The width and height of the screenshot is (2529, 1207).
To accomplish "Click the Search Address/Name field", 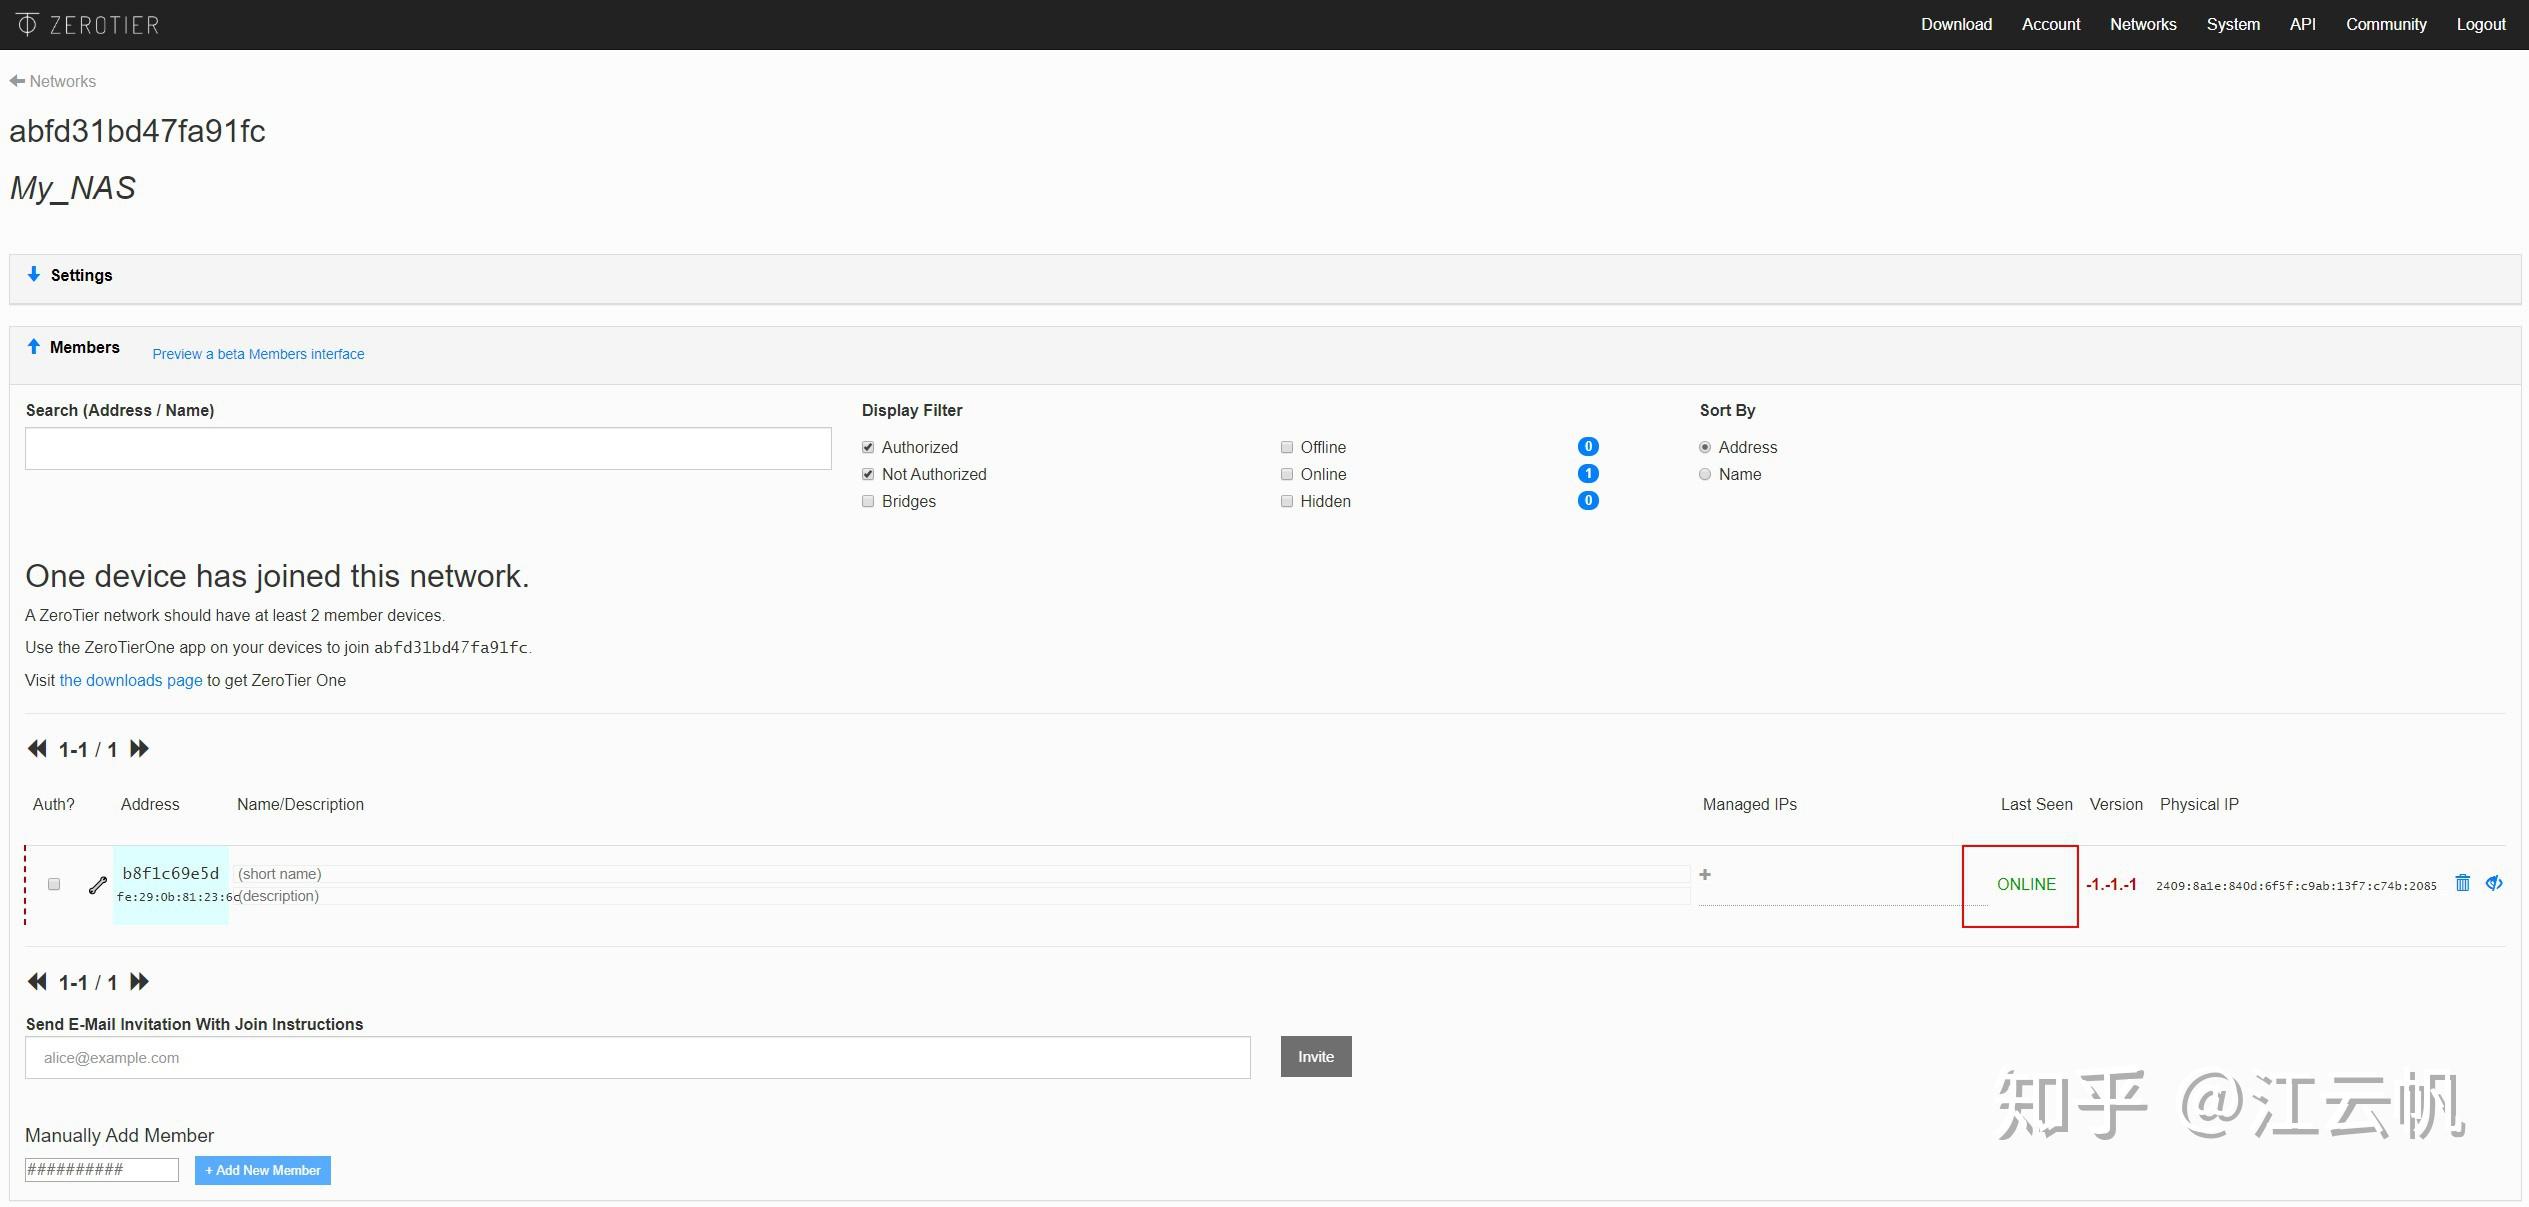I will click(x=428, y=449).
